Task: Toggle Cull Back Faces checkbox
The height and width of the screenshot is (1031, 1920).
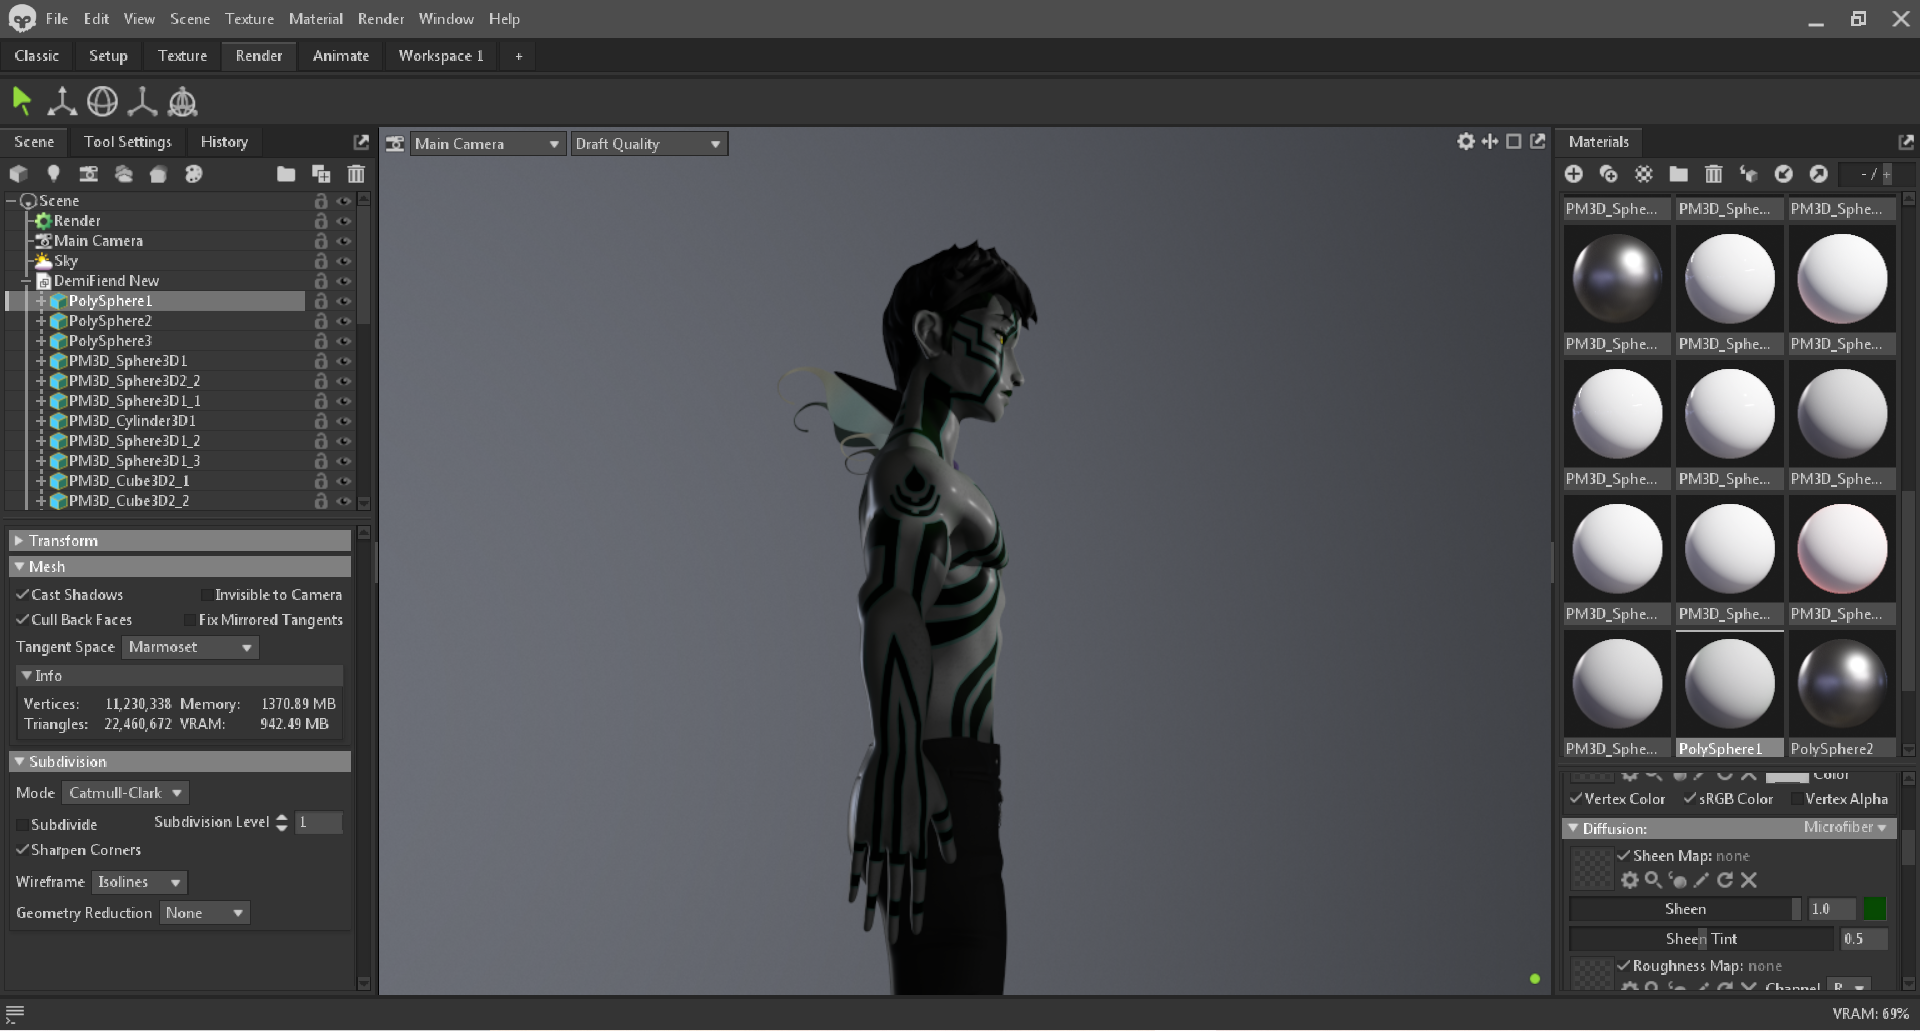Action: coord(22,619)
